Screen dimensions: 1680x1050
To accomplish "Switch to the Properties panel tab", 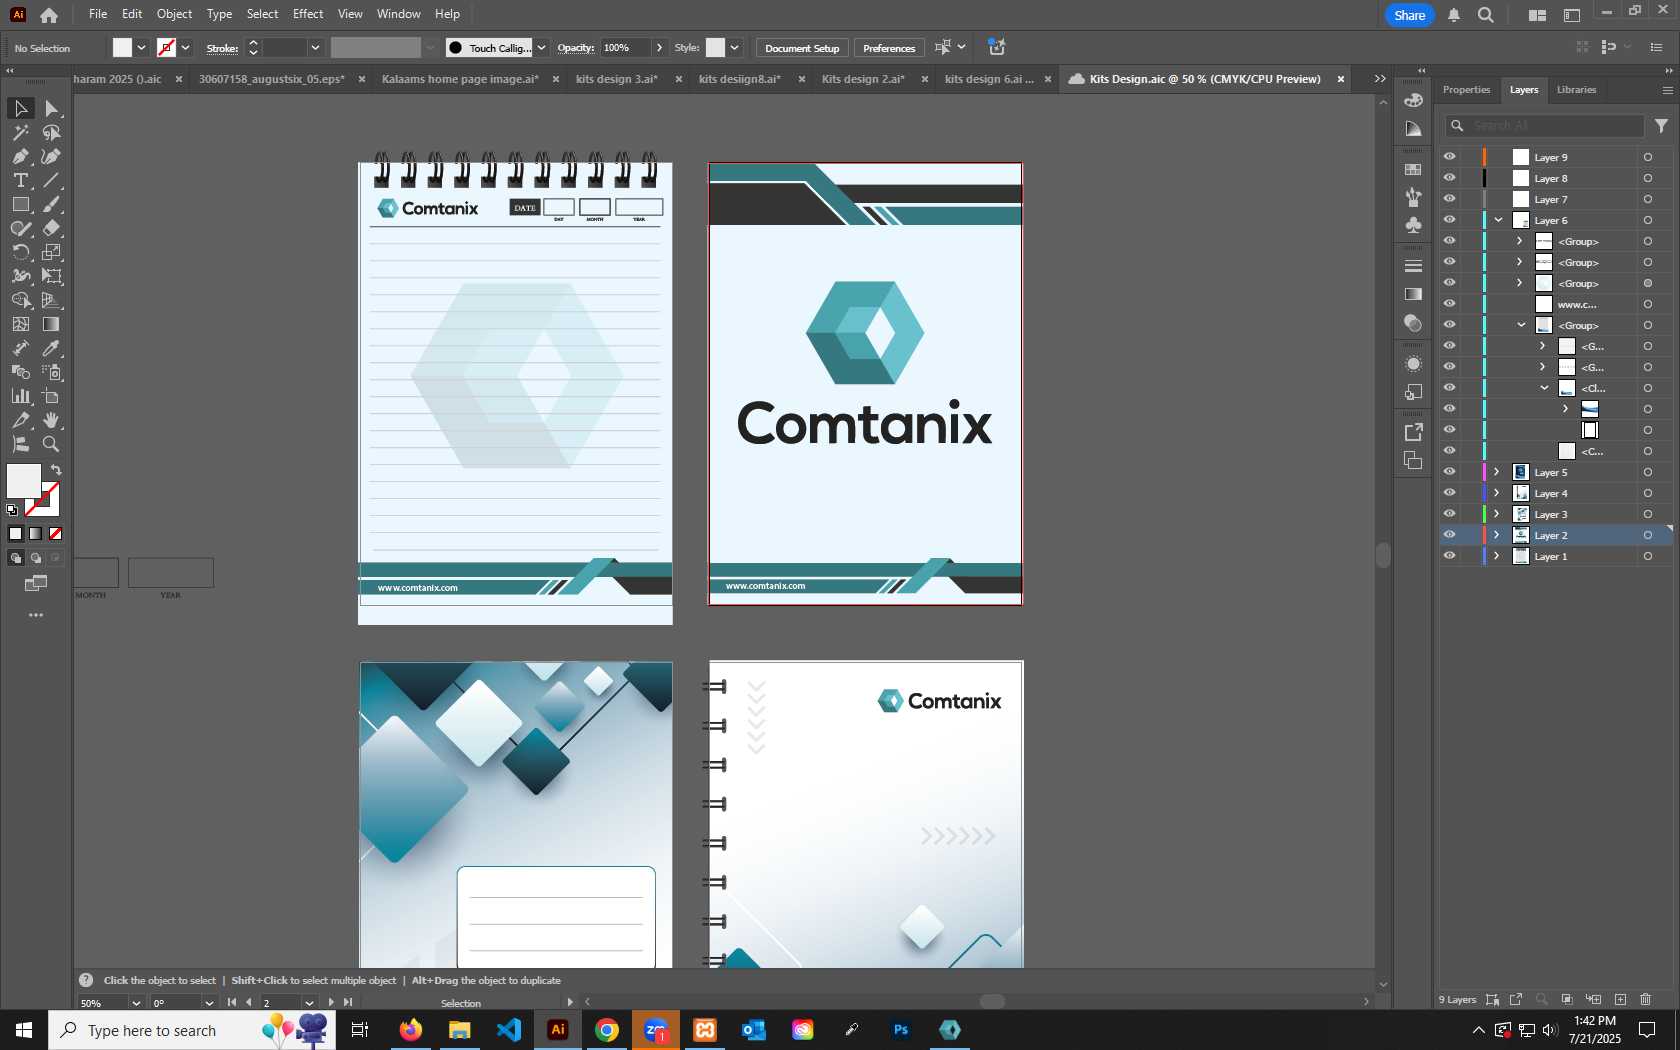I will pyautogui.click(x=1466, y=90).
